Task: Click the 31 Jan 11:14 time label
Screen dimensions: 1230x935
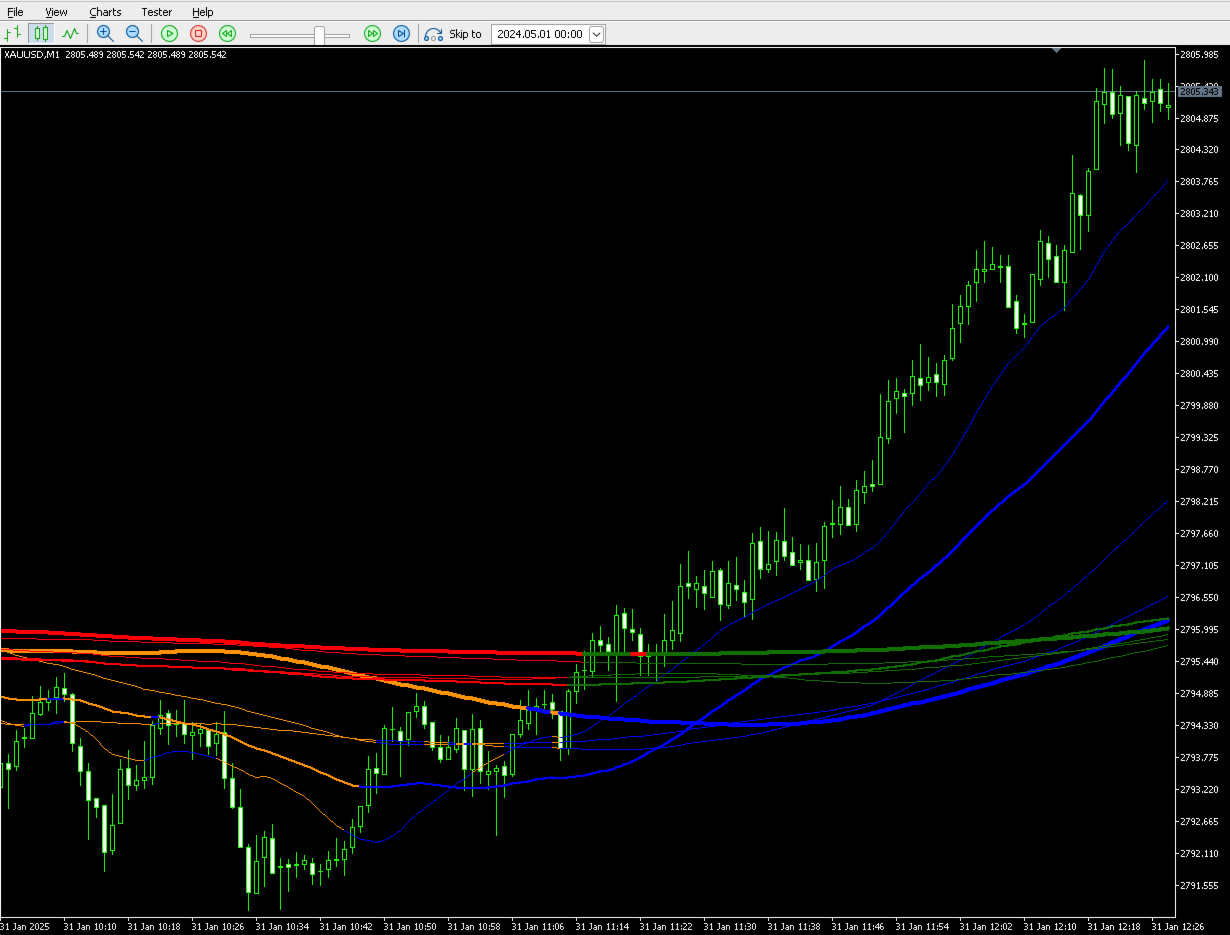Action: (x=602, y=927)
